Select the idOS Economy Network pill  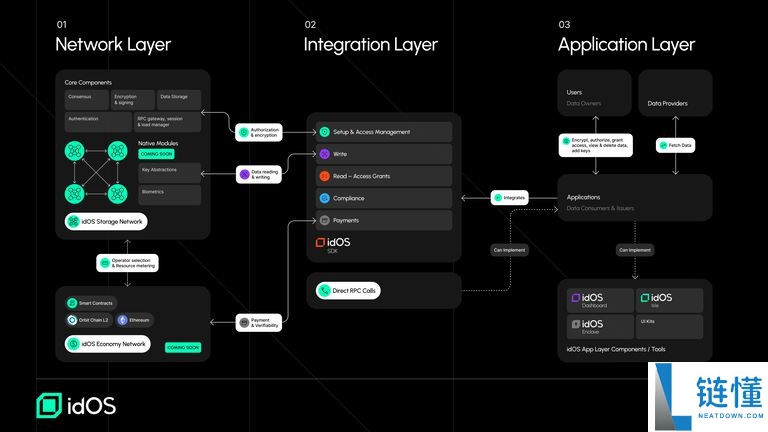(x=108, y=344)
